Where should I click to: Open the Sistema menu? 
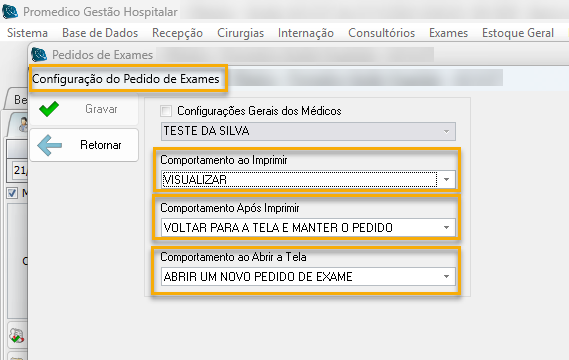coord(28,33)
